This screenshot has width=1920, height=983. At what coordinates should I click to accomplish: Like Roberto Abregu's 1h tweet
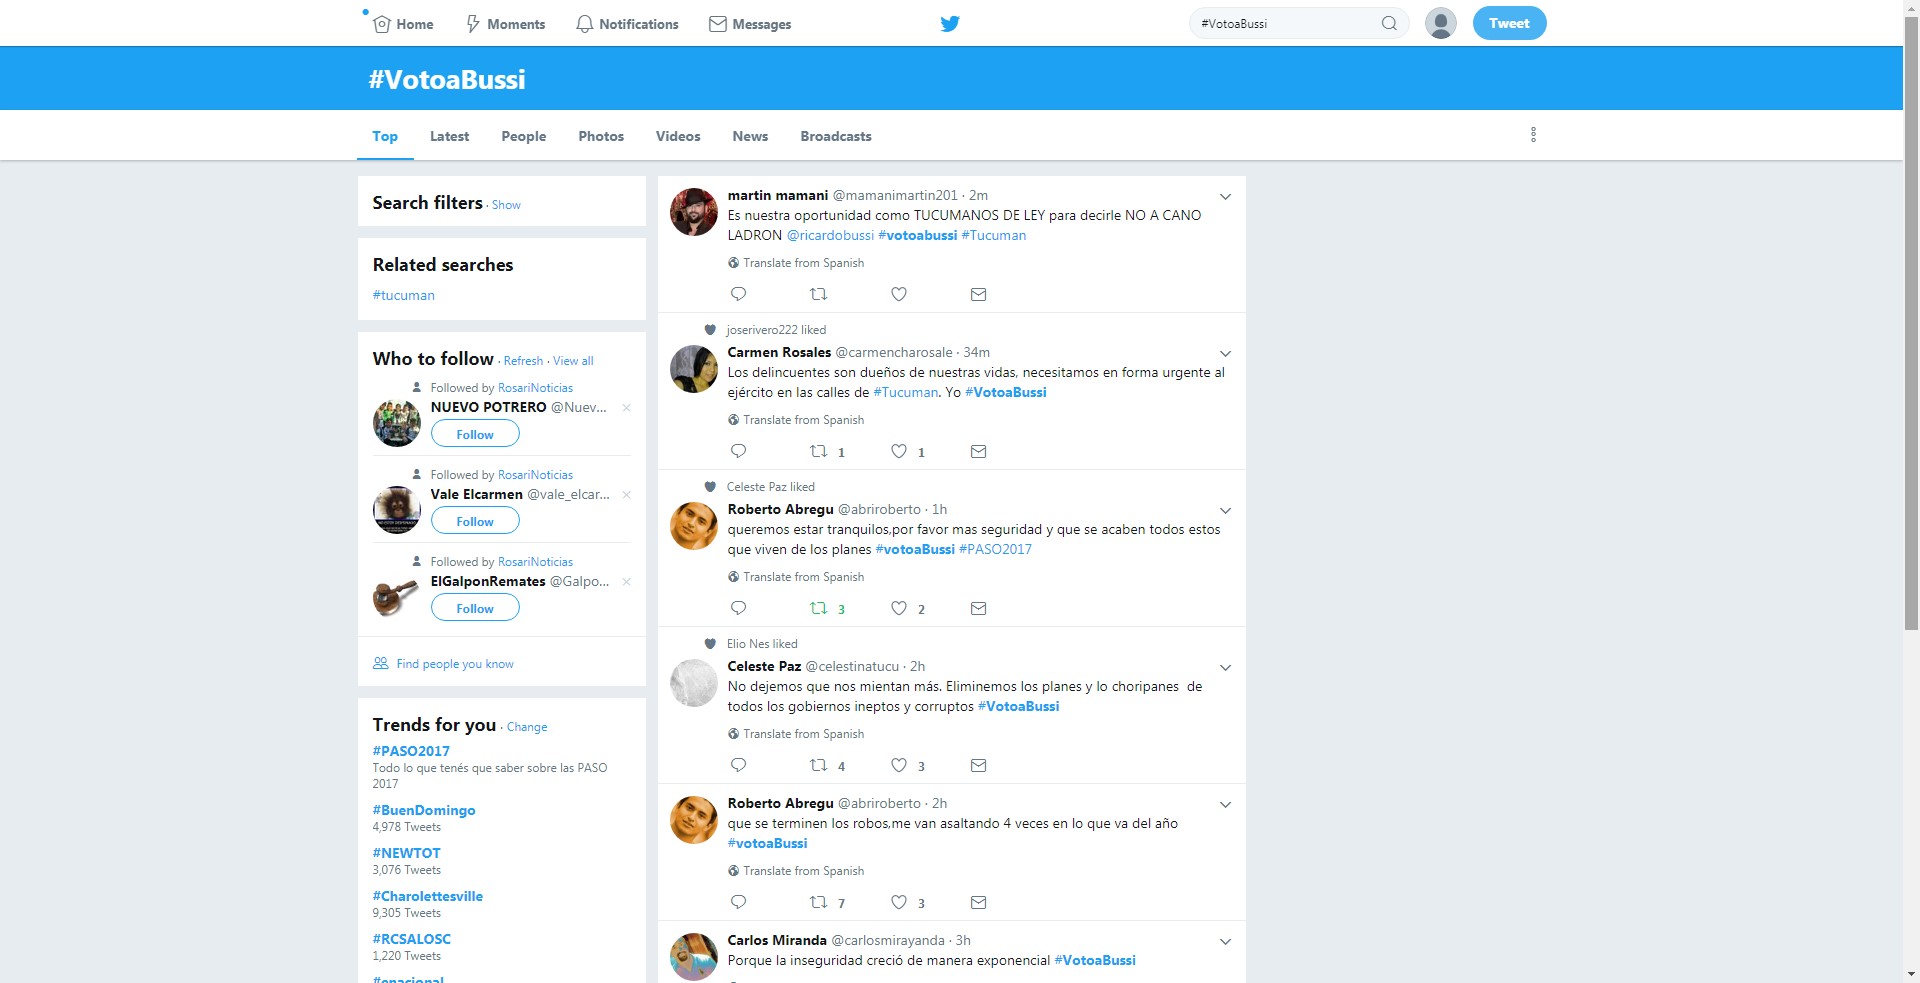[899, 608]
